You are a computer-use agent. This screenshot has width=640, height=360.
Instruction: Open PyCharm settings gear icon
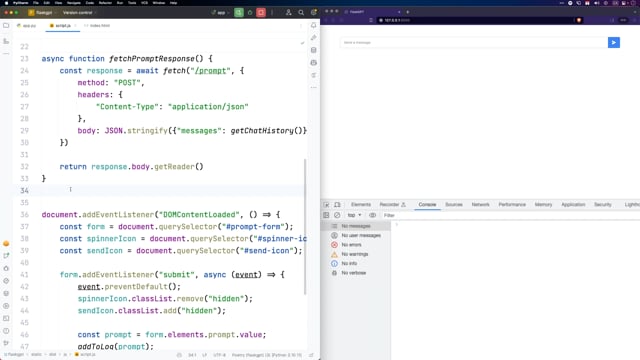point(313,13)
